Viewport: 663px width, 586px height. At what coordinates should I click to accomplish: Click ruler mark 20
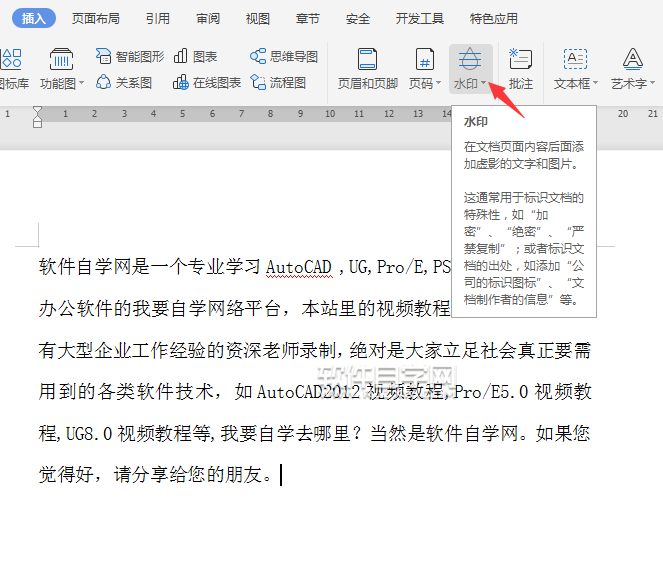(x=623, y=114)
